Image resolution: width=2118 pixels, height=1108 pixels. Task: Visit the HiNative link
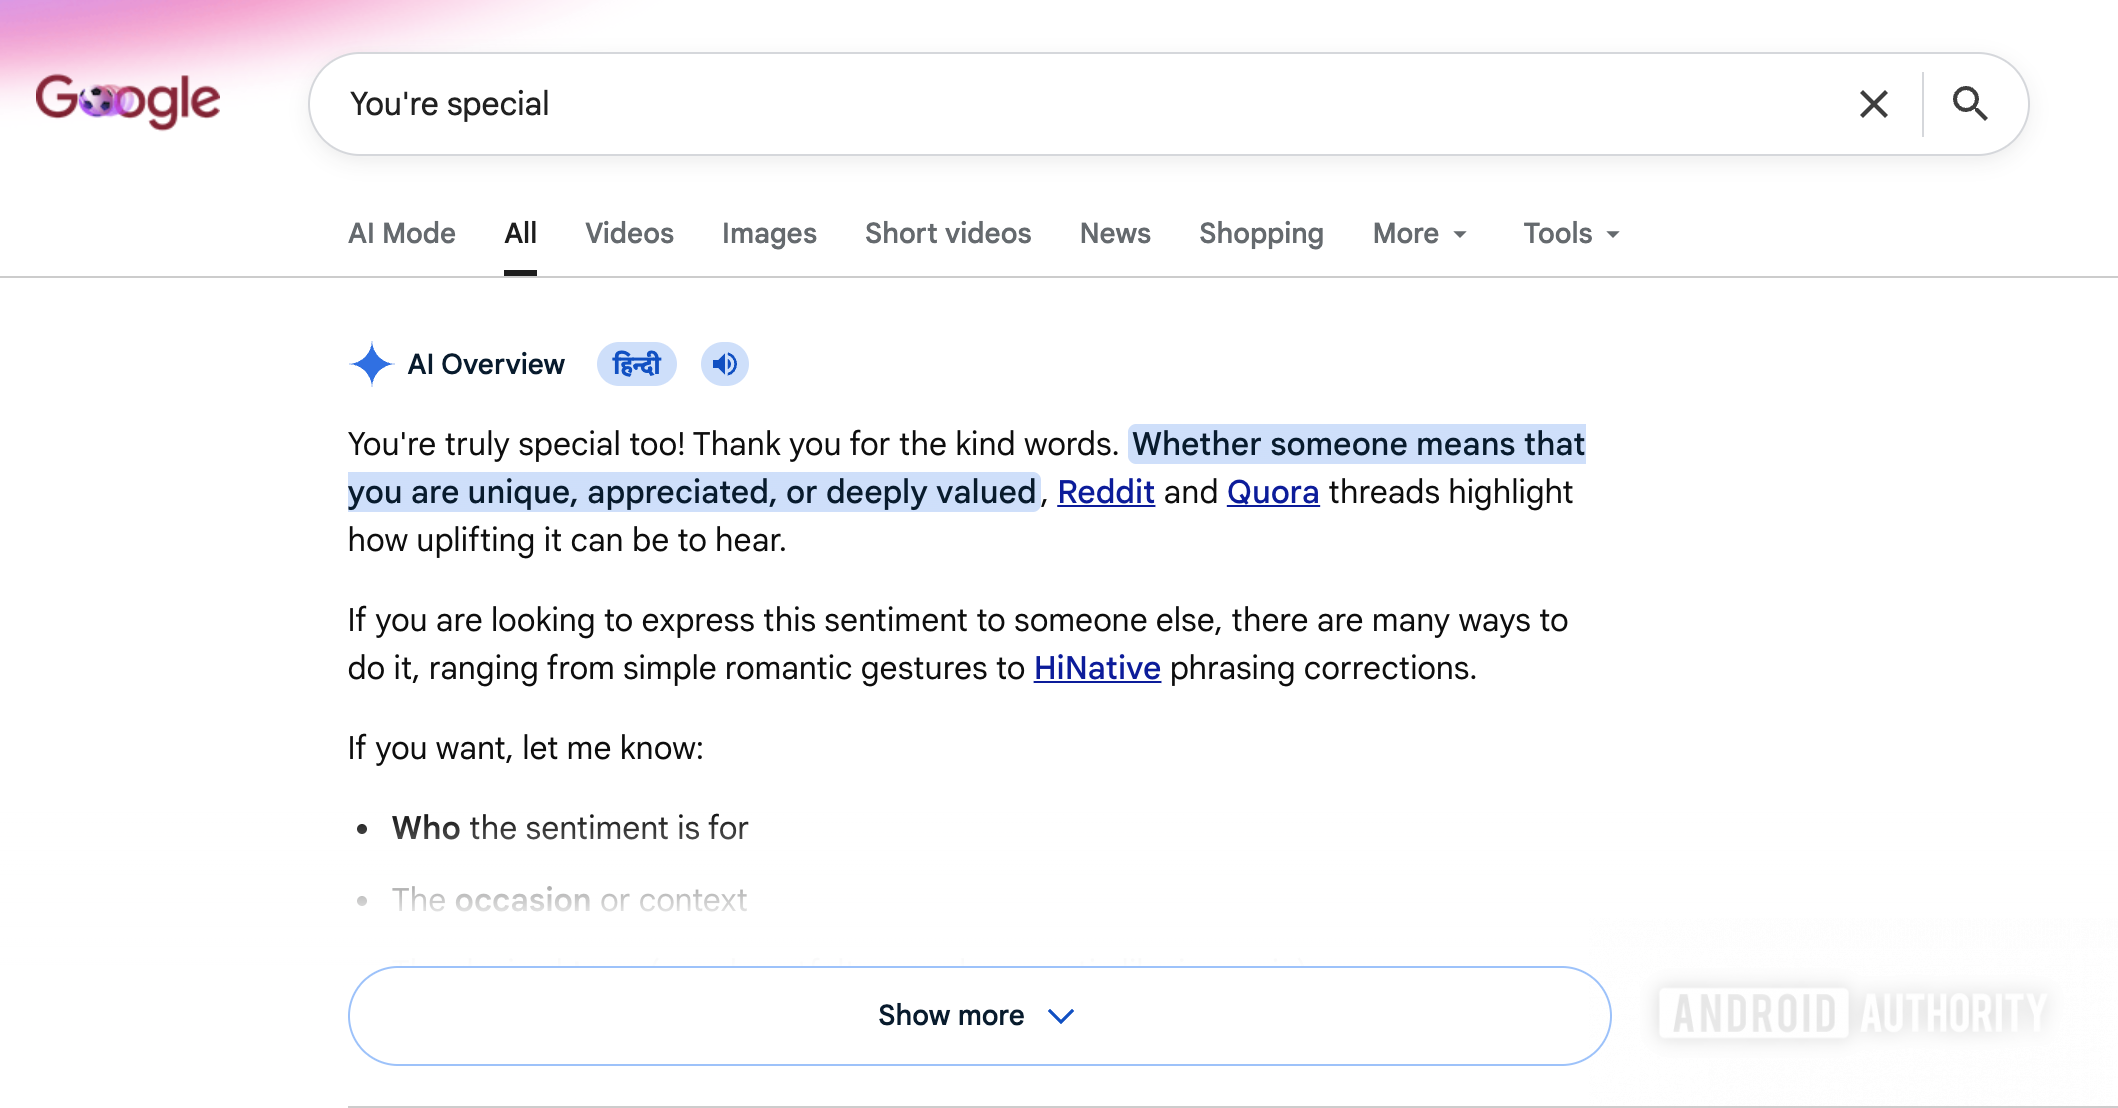1097,668
